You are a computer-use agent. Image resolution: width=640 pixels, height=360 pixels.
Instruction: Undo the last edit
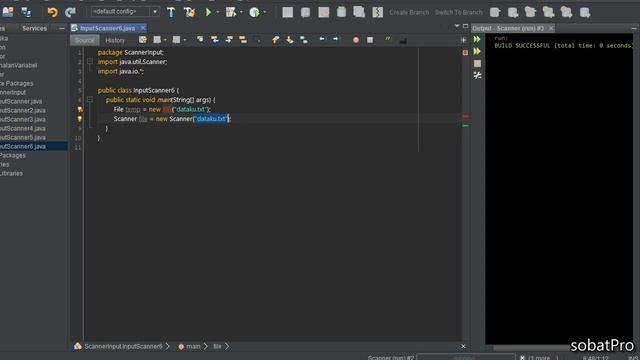pos(52,12)
